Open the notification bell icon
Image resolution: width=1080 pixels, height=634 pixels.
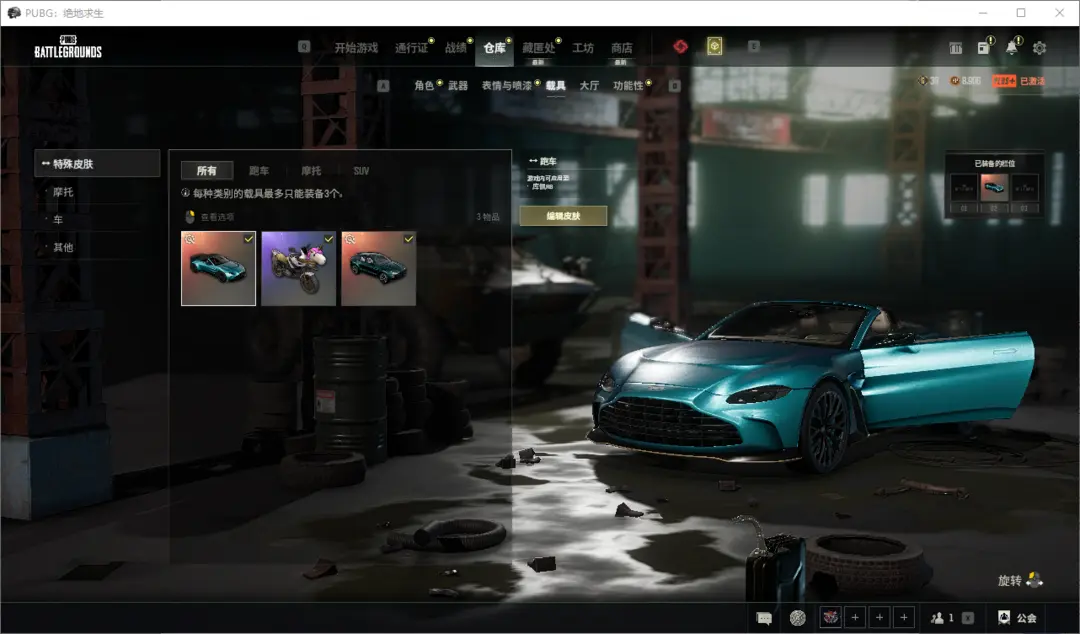(x=1011, y=48)
